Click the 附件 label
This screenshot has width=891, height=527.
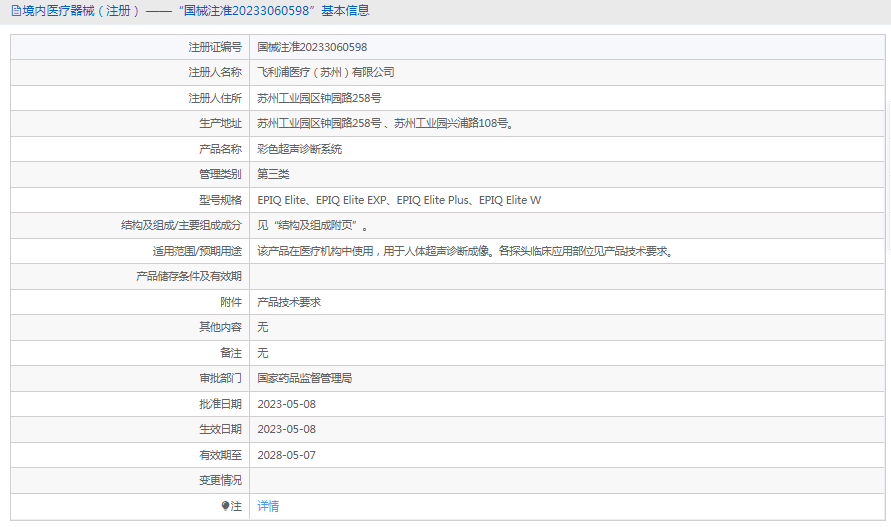point(231,302)
